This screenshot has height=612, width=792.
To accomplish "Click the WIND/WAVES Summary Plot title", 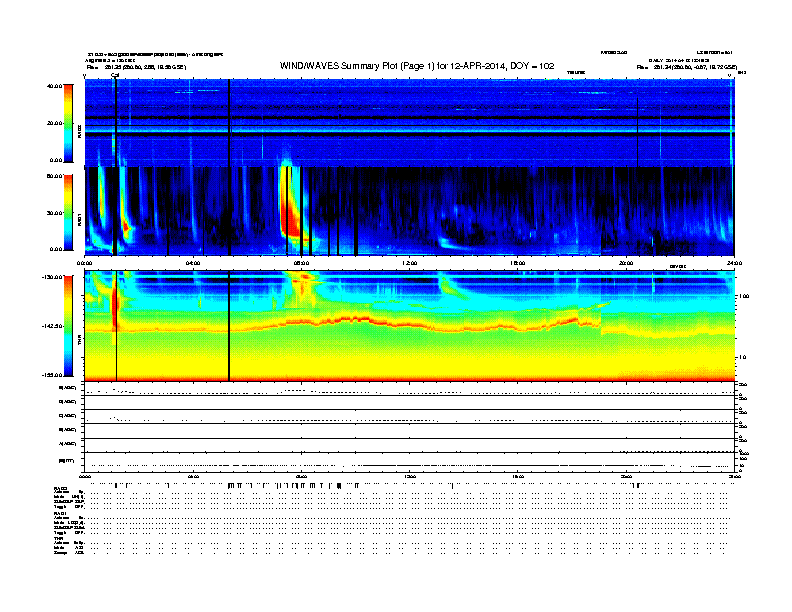I will pyautogui.click(x=417, y=66).
